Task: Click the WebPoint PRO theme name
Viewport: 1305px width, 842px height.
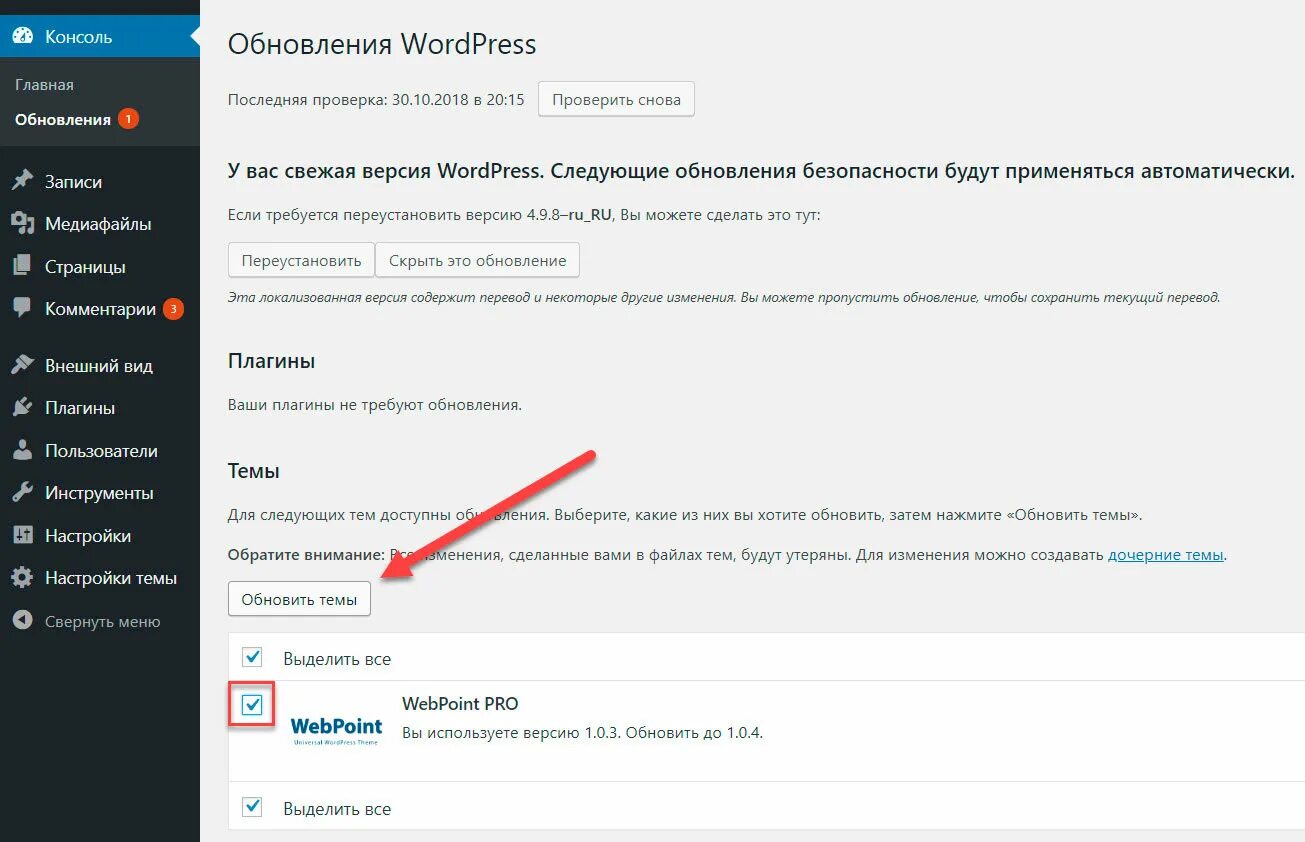Action: click(460, 704)
